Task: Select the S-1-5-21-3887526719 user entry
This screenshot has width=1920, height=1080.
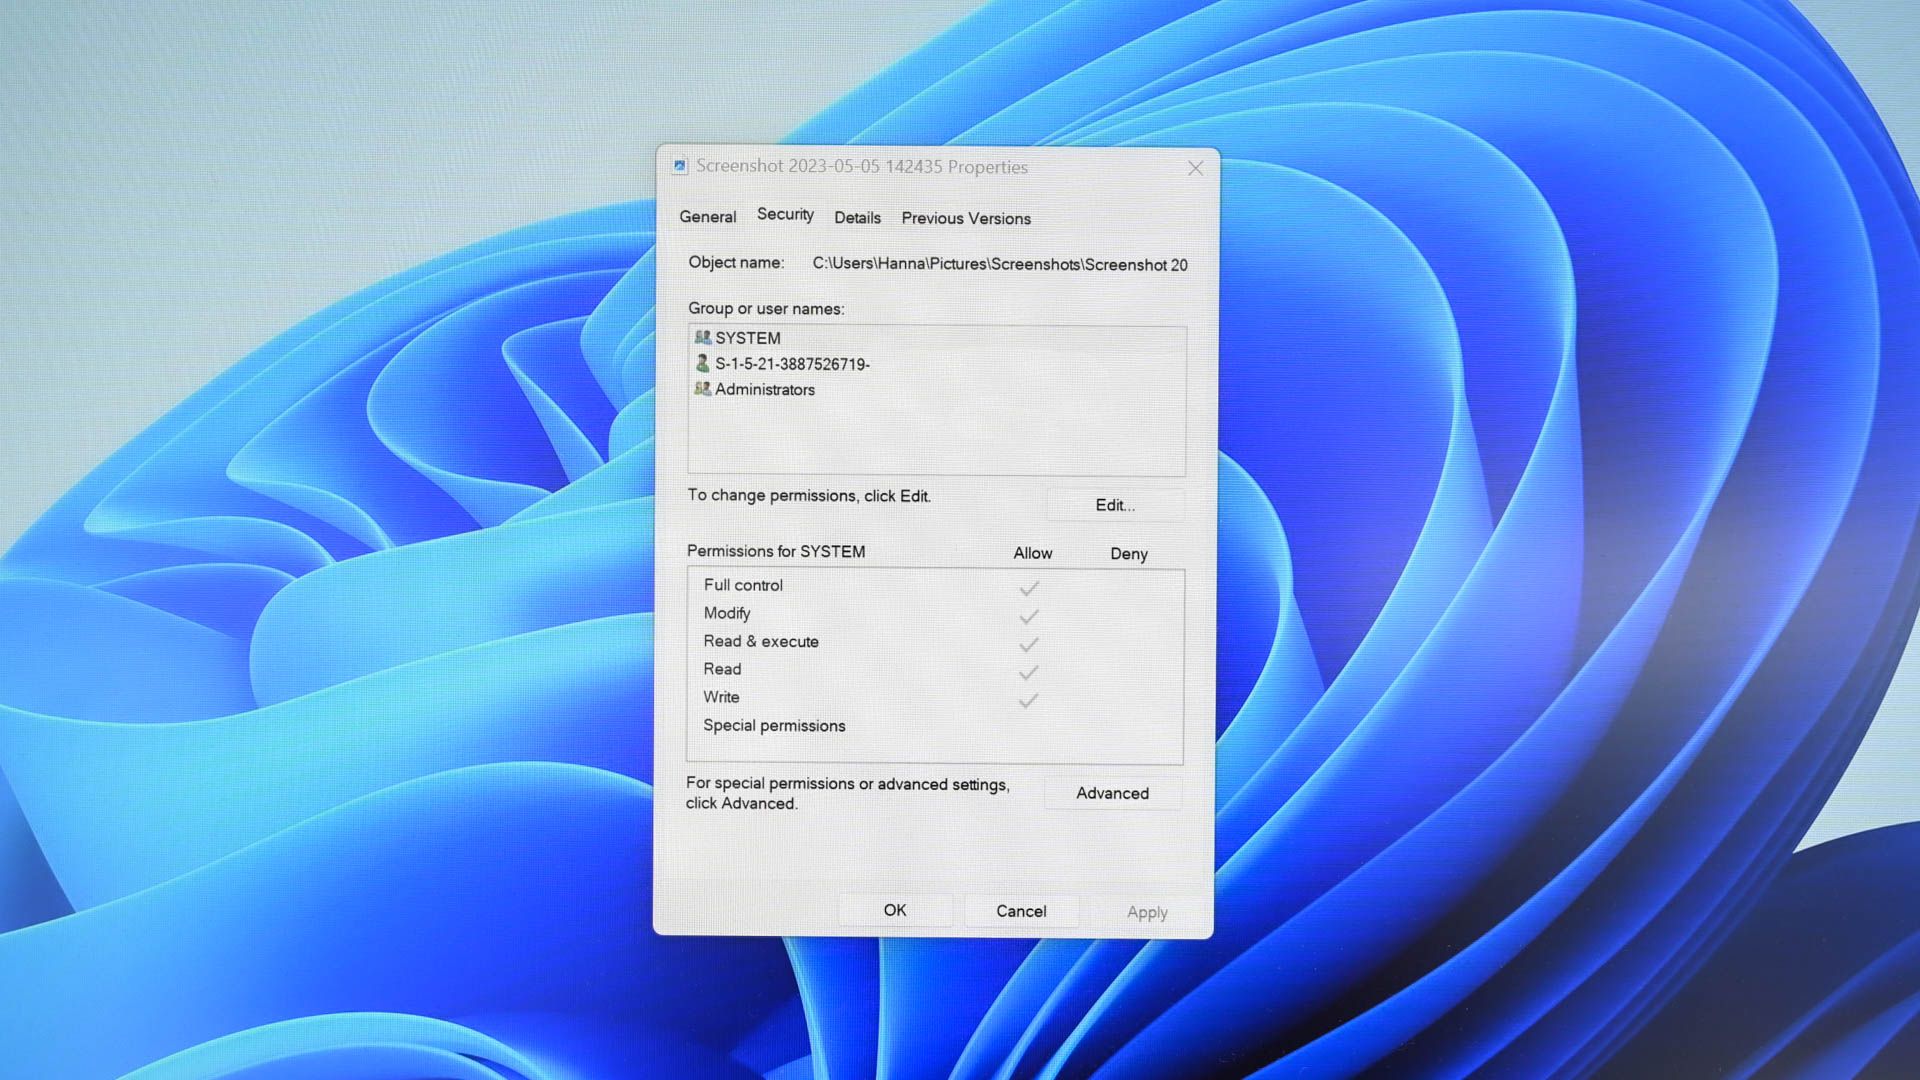Action: [x=792, y=364]
